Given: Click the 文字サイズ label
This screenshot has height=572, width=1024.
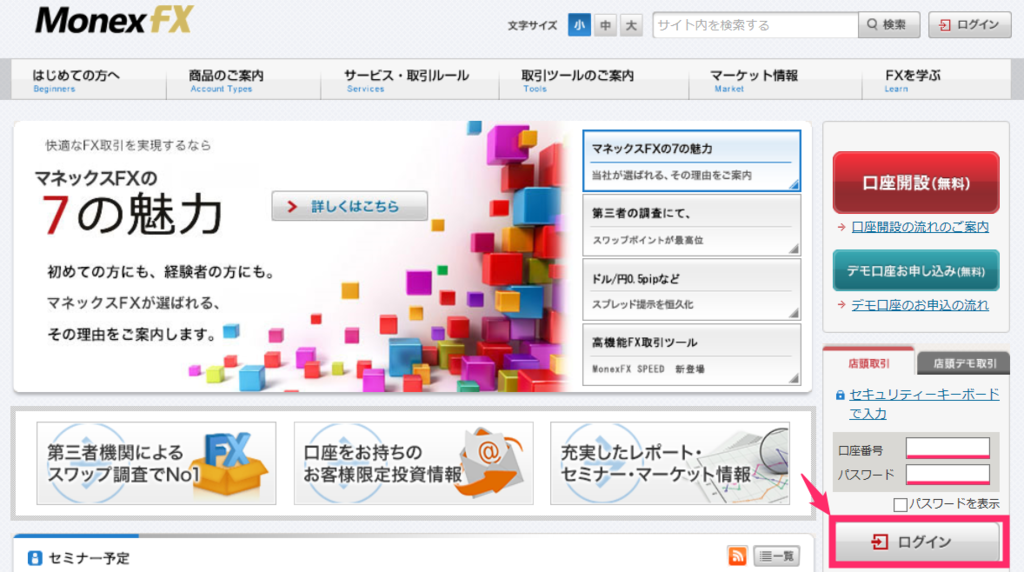Looking at the screenshot, I should click(532, 25).
